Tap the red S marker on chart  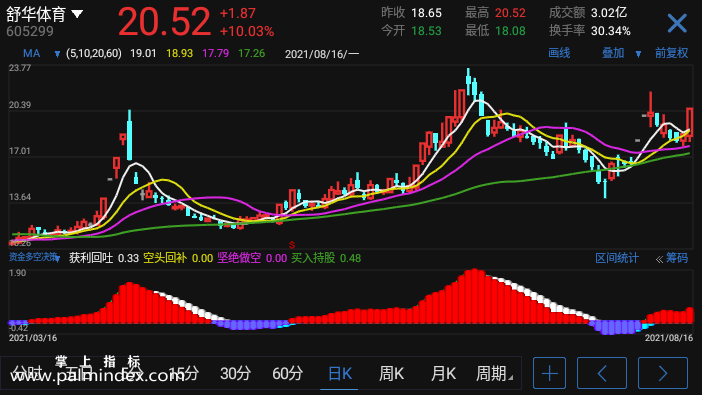click(292, 245)
